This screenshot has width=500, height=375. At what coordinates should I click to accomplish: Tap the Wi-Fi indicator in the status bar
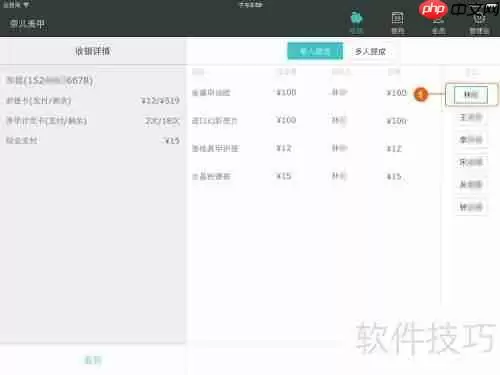[x=26, y=5]
